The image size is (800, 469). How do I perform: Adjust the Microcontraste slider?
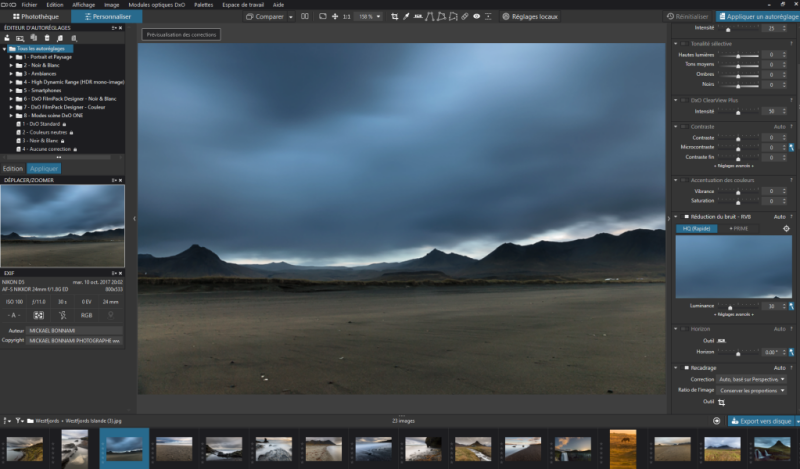pos(737,147)
